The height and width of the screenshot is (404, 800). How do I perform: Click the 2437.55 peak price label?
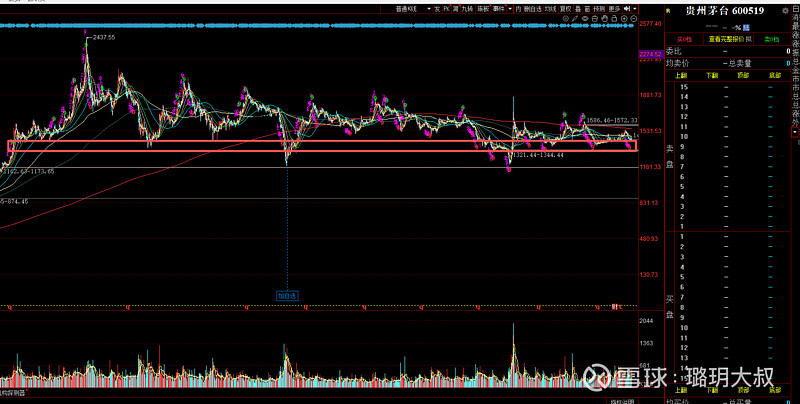click(x=104, y=37)
